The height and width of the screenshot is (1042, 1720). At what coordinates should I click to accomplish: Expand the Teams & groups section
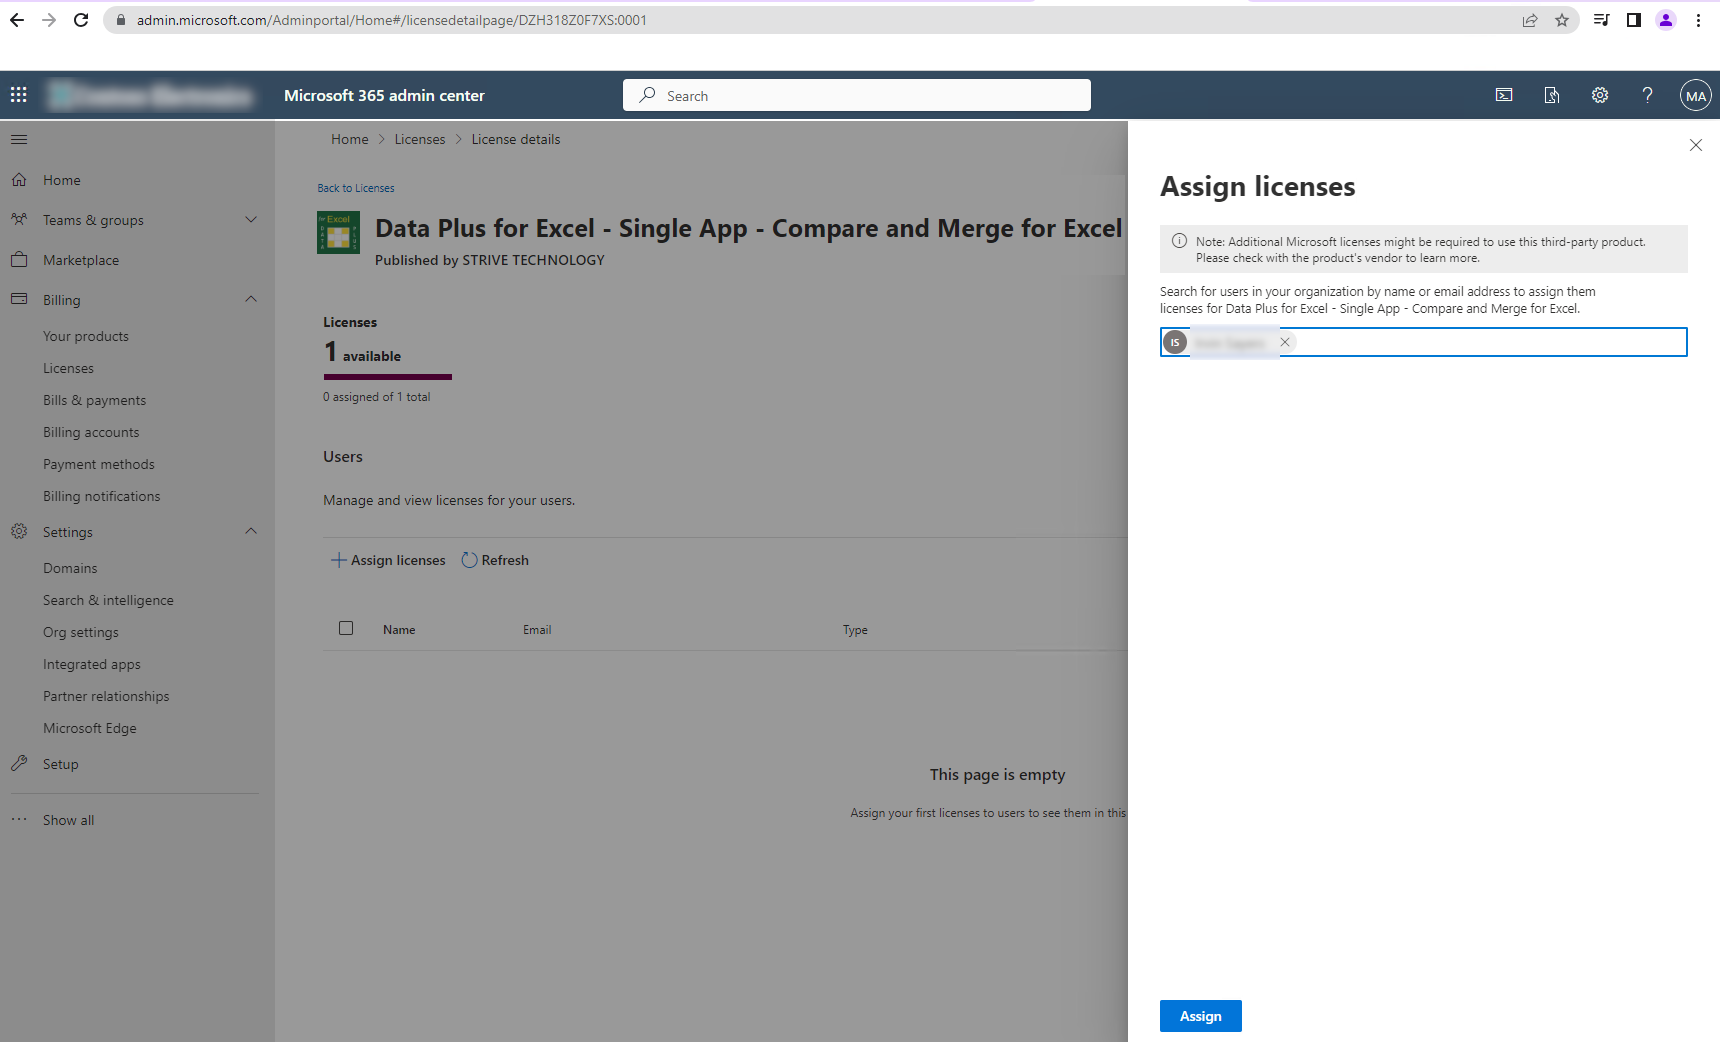coord(250,219)
